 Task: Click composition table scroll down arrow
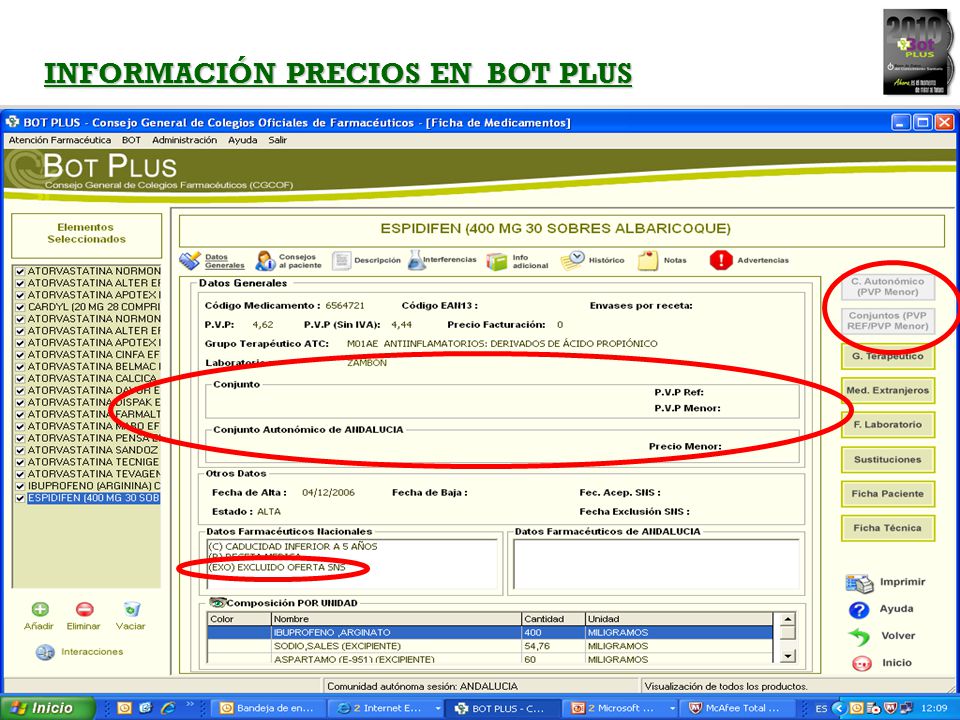tap(788, 656)
